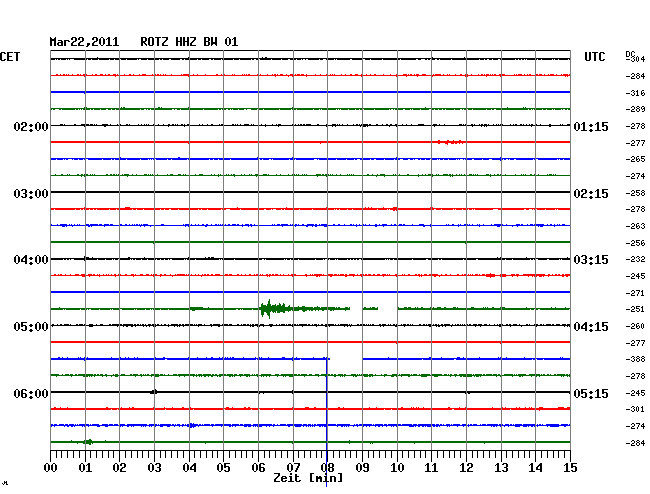Viewport: 650px width, 494px height.
Task: Click the DC offset value -251
Action: 635,309
